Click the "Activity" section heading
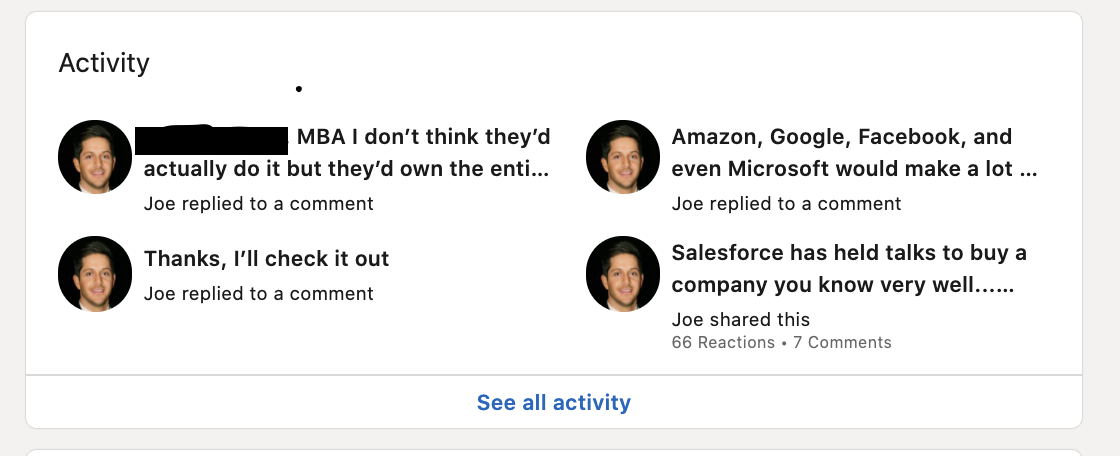 point(104,63)
